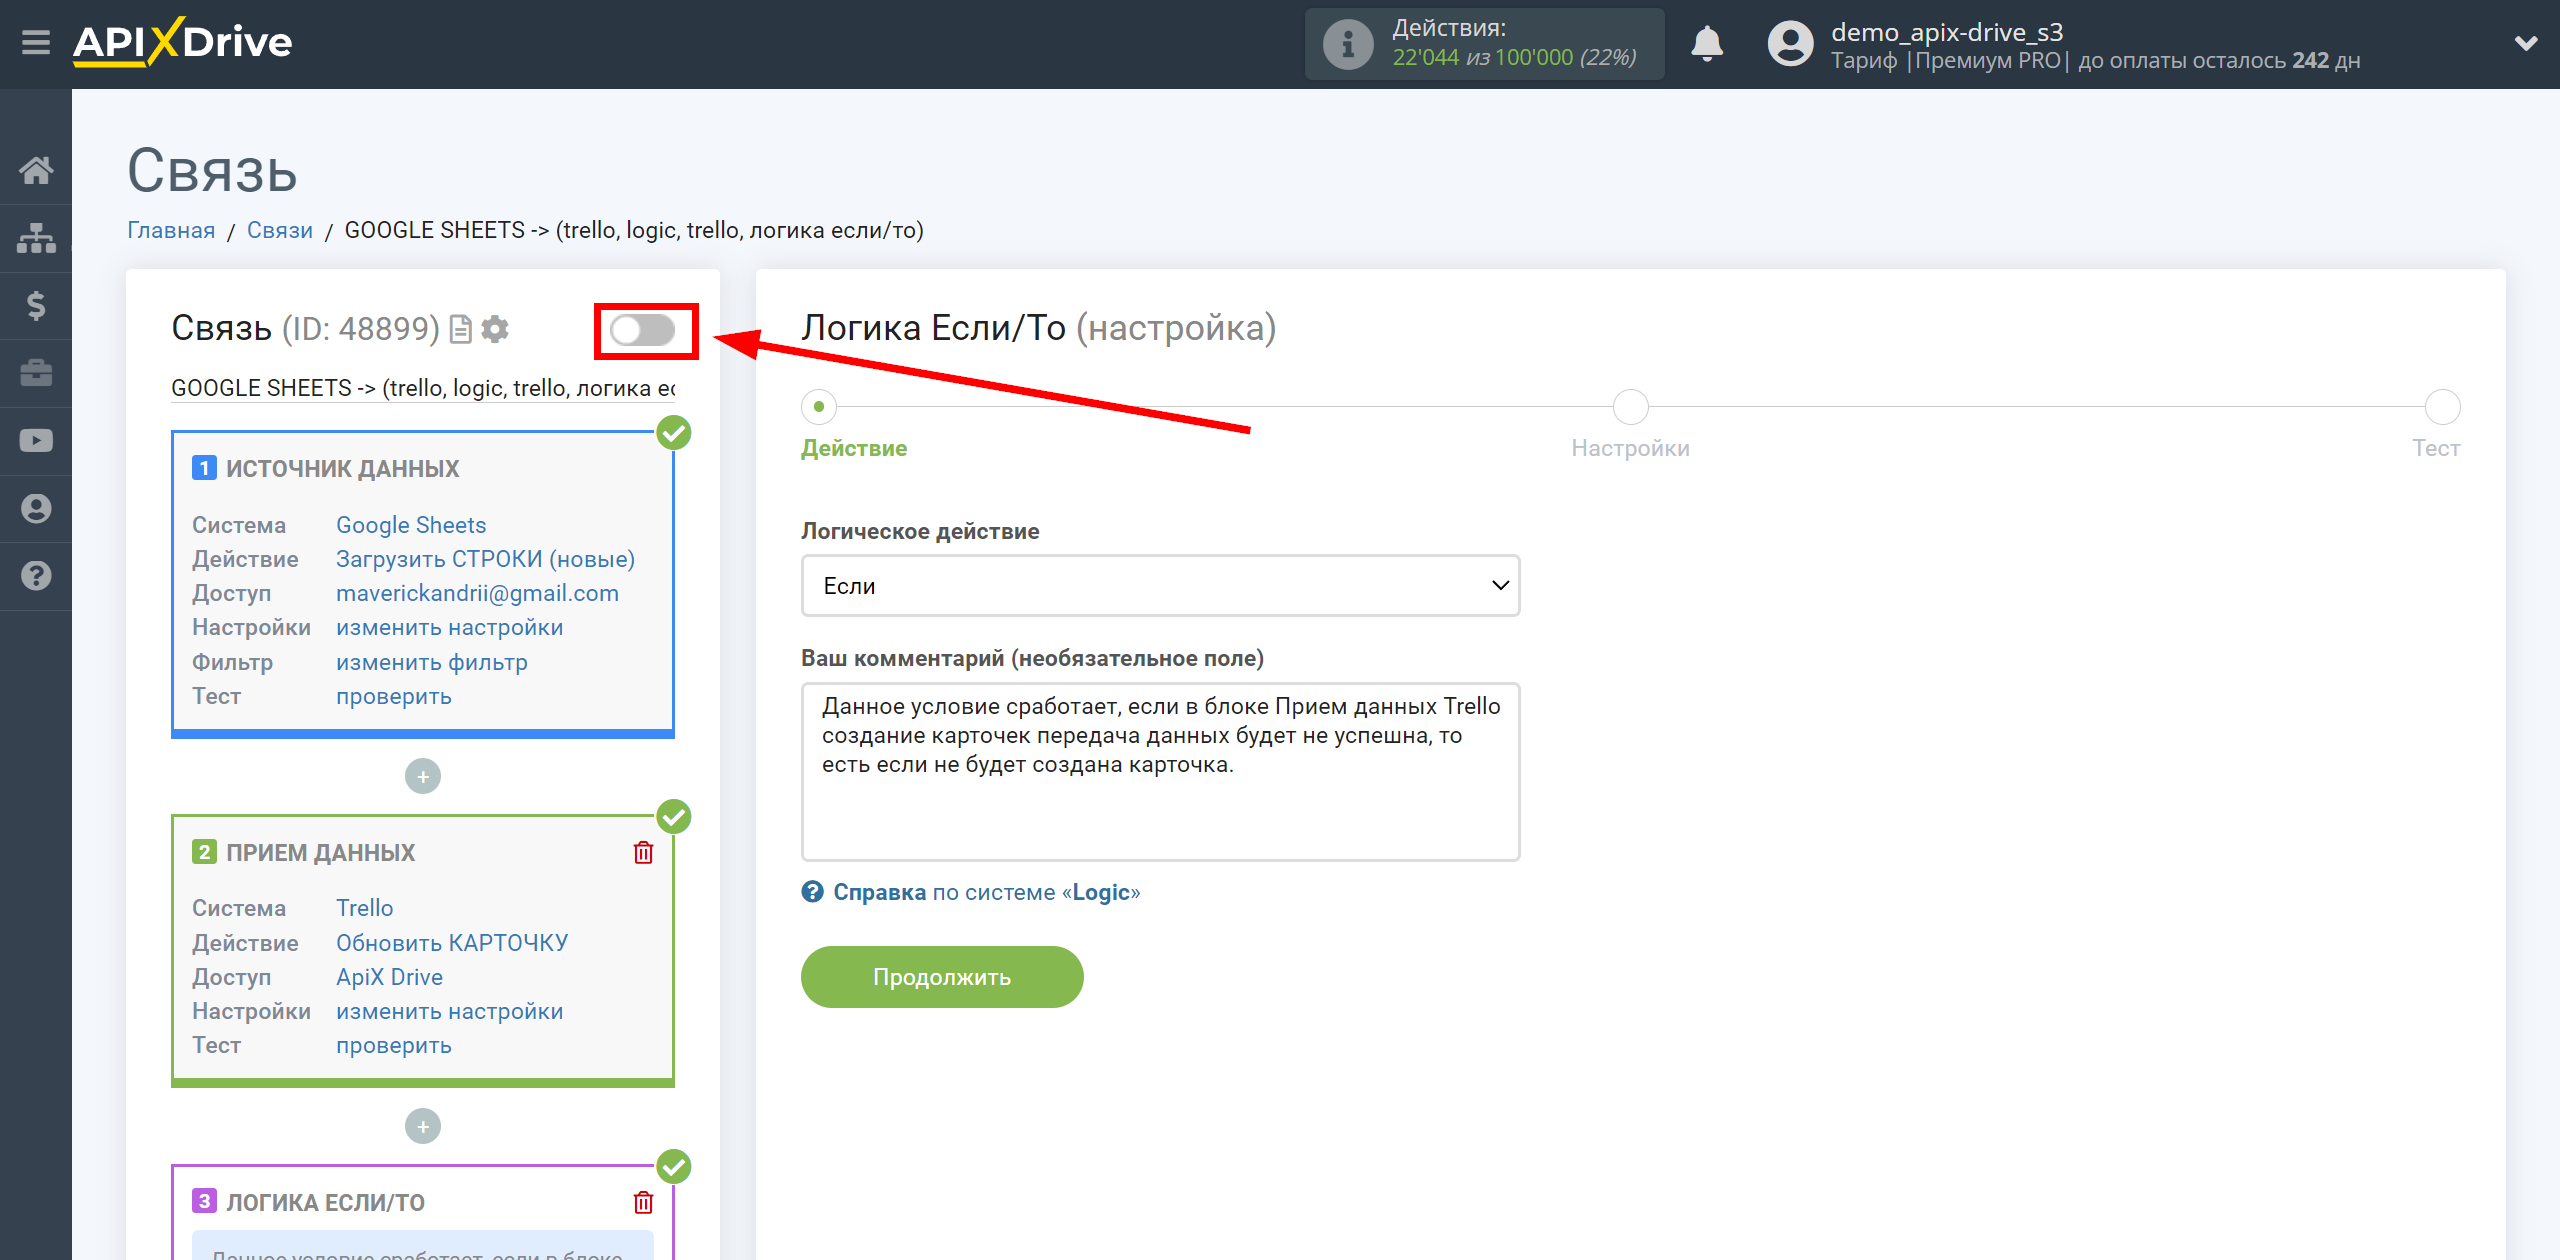Click the ApiX Drive access link

pos(389,977)
